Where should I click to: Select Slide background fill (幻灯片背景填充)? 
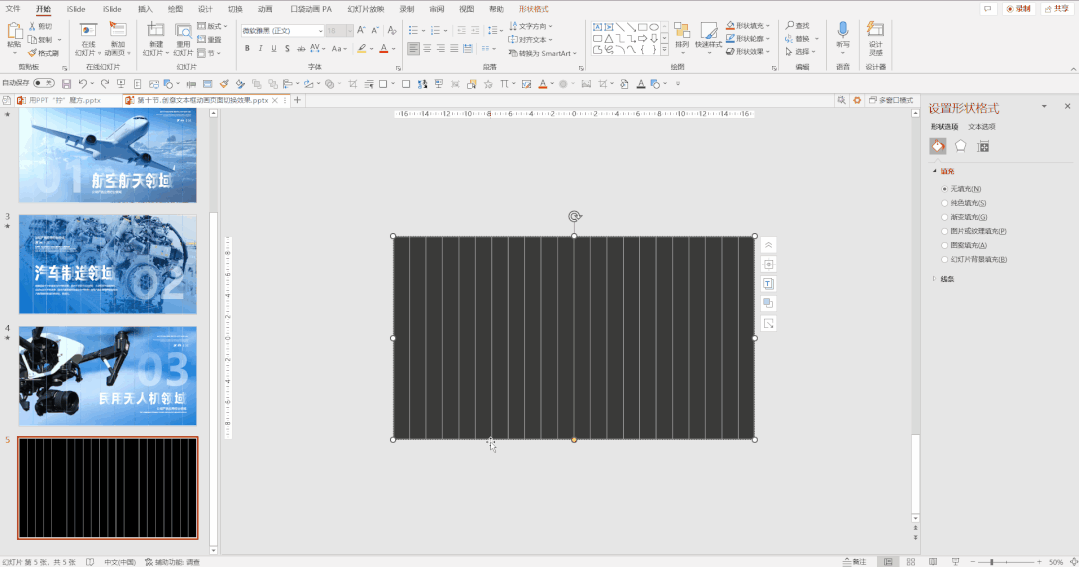coord(945,259)
